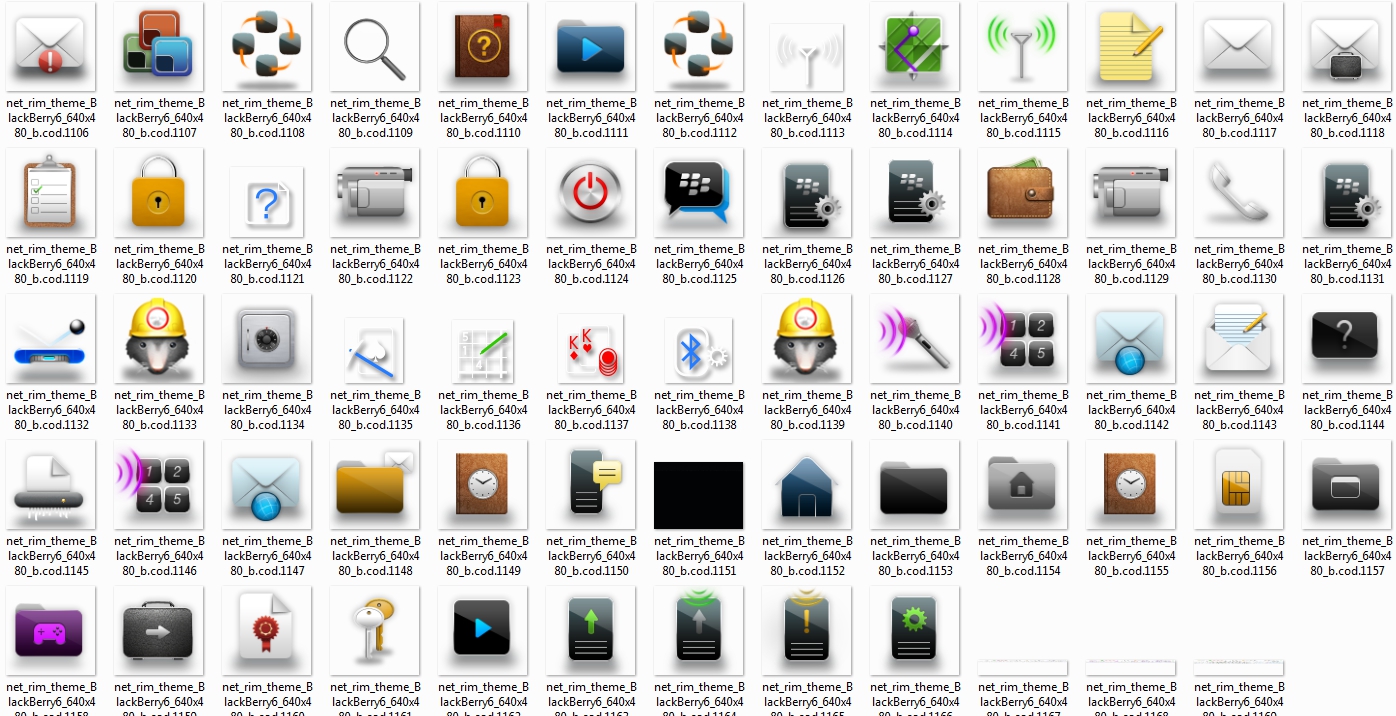This screenshot has height=716, width=1396.
Task: Select file name ending in cod.1149
Action: click(x=483, y=556)
